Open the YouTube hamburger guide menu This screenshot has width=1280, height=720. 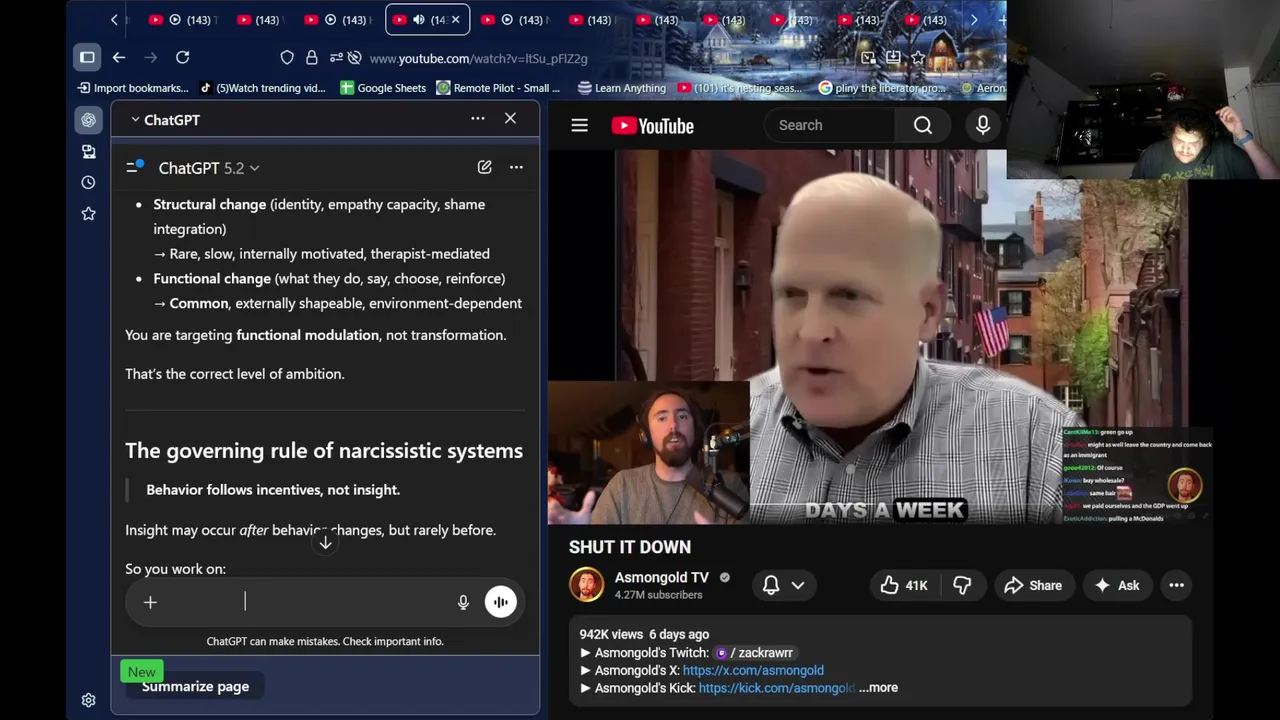pyautogui.click(x=579, y=125)
